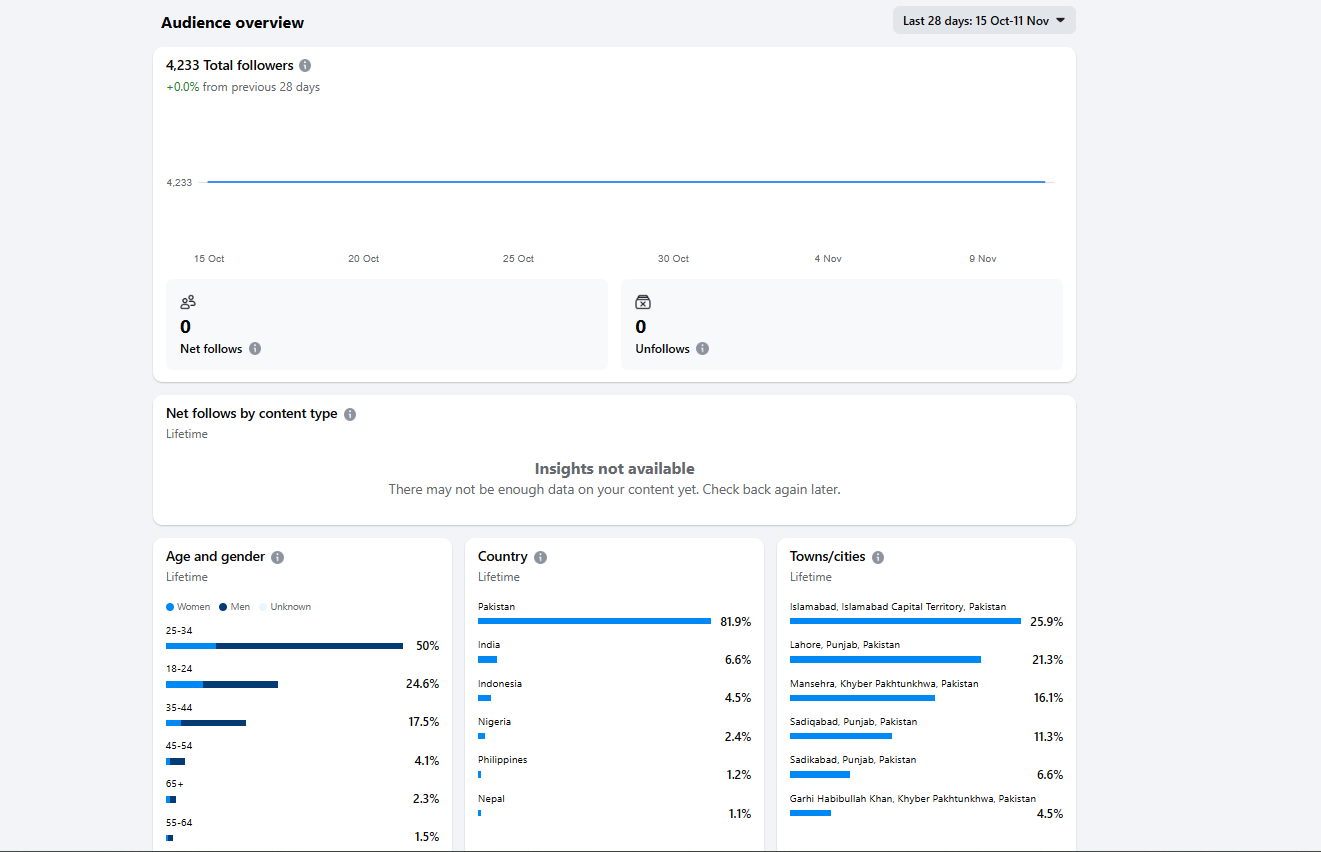
Task: Toggle the Women legend item
Action: (188, 607)
